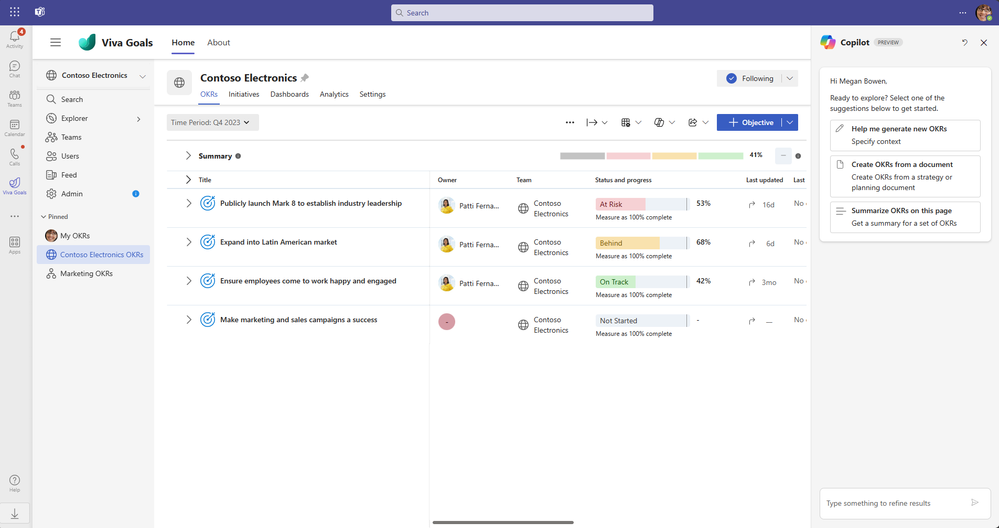
Task: Click the download icon at rail bottom
Action: [15, 513]
